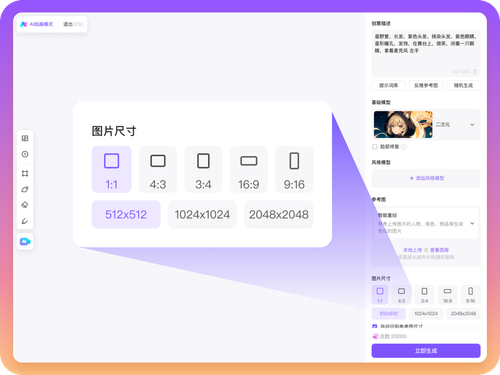Click the 反推参考图 button
The image size is (500, 375).
click(x=426, y=85)
